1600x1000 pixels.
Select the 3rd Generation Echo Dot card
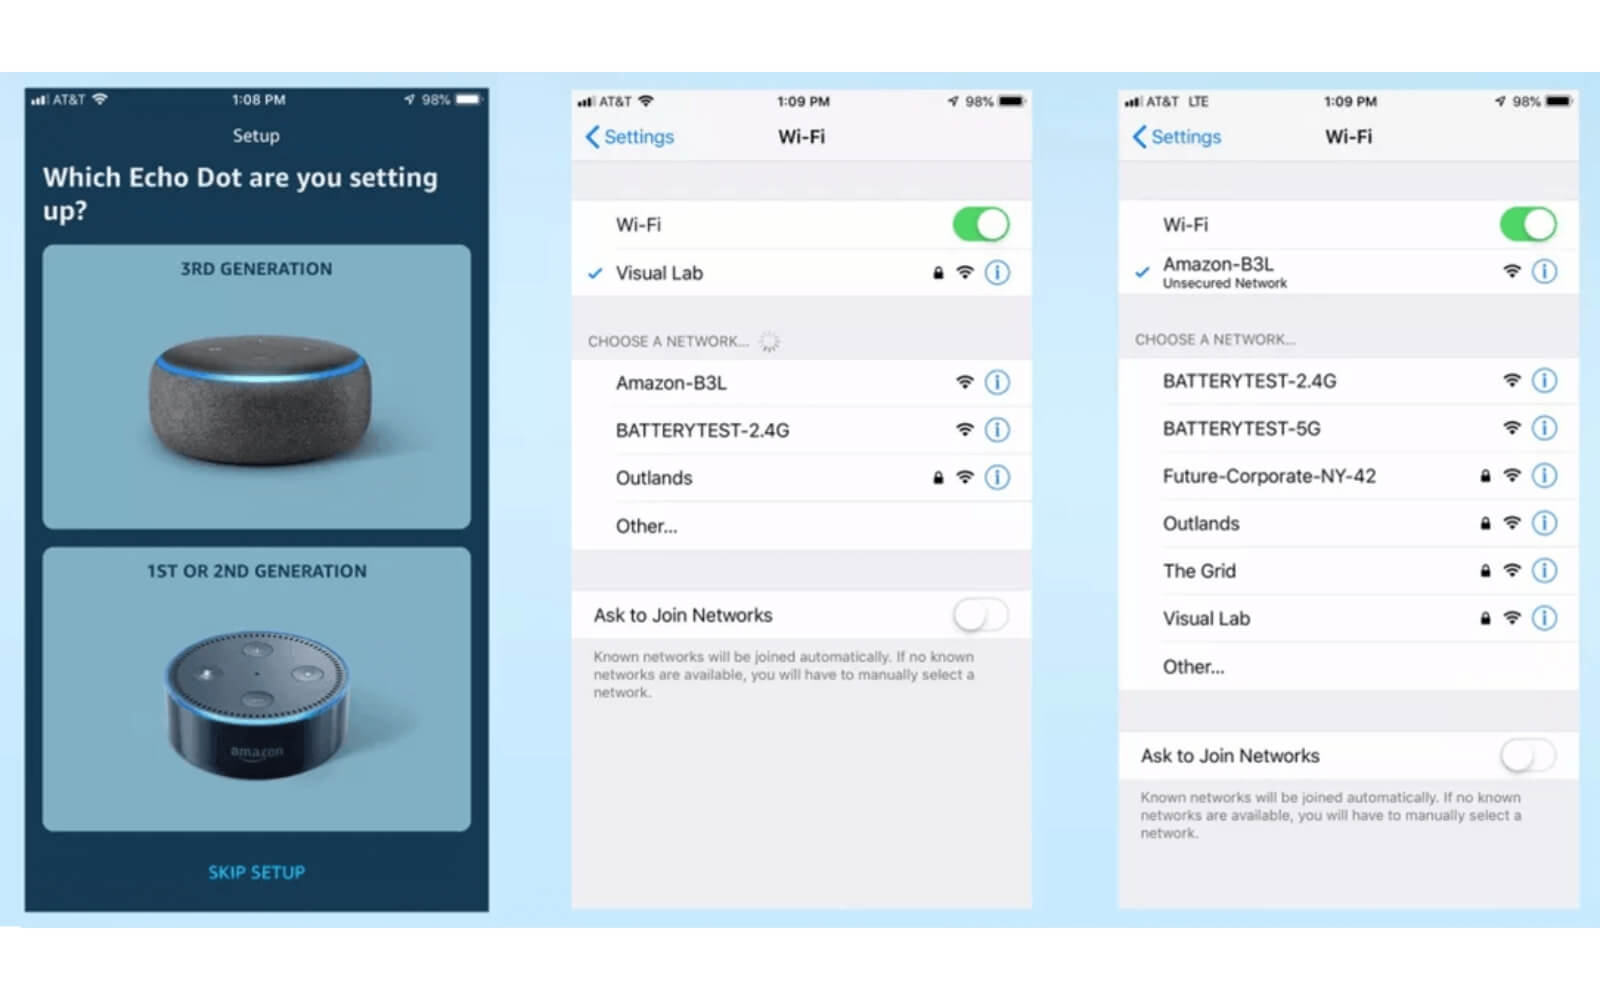click(x=256, y=387)
